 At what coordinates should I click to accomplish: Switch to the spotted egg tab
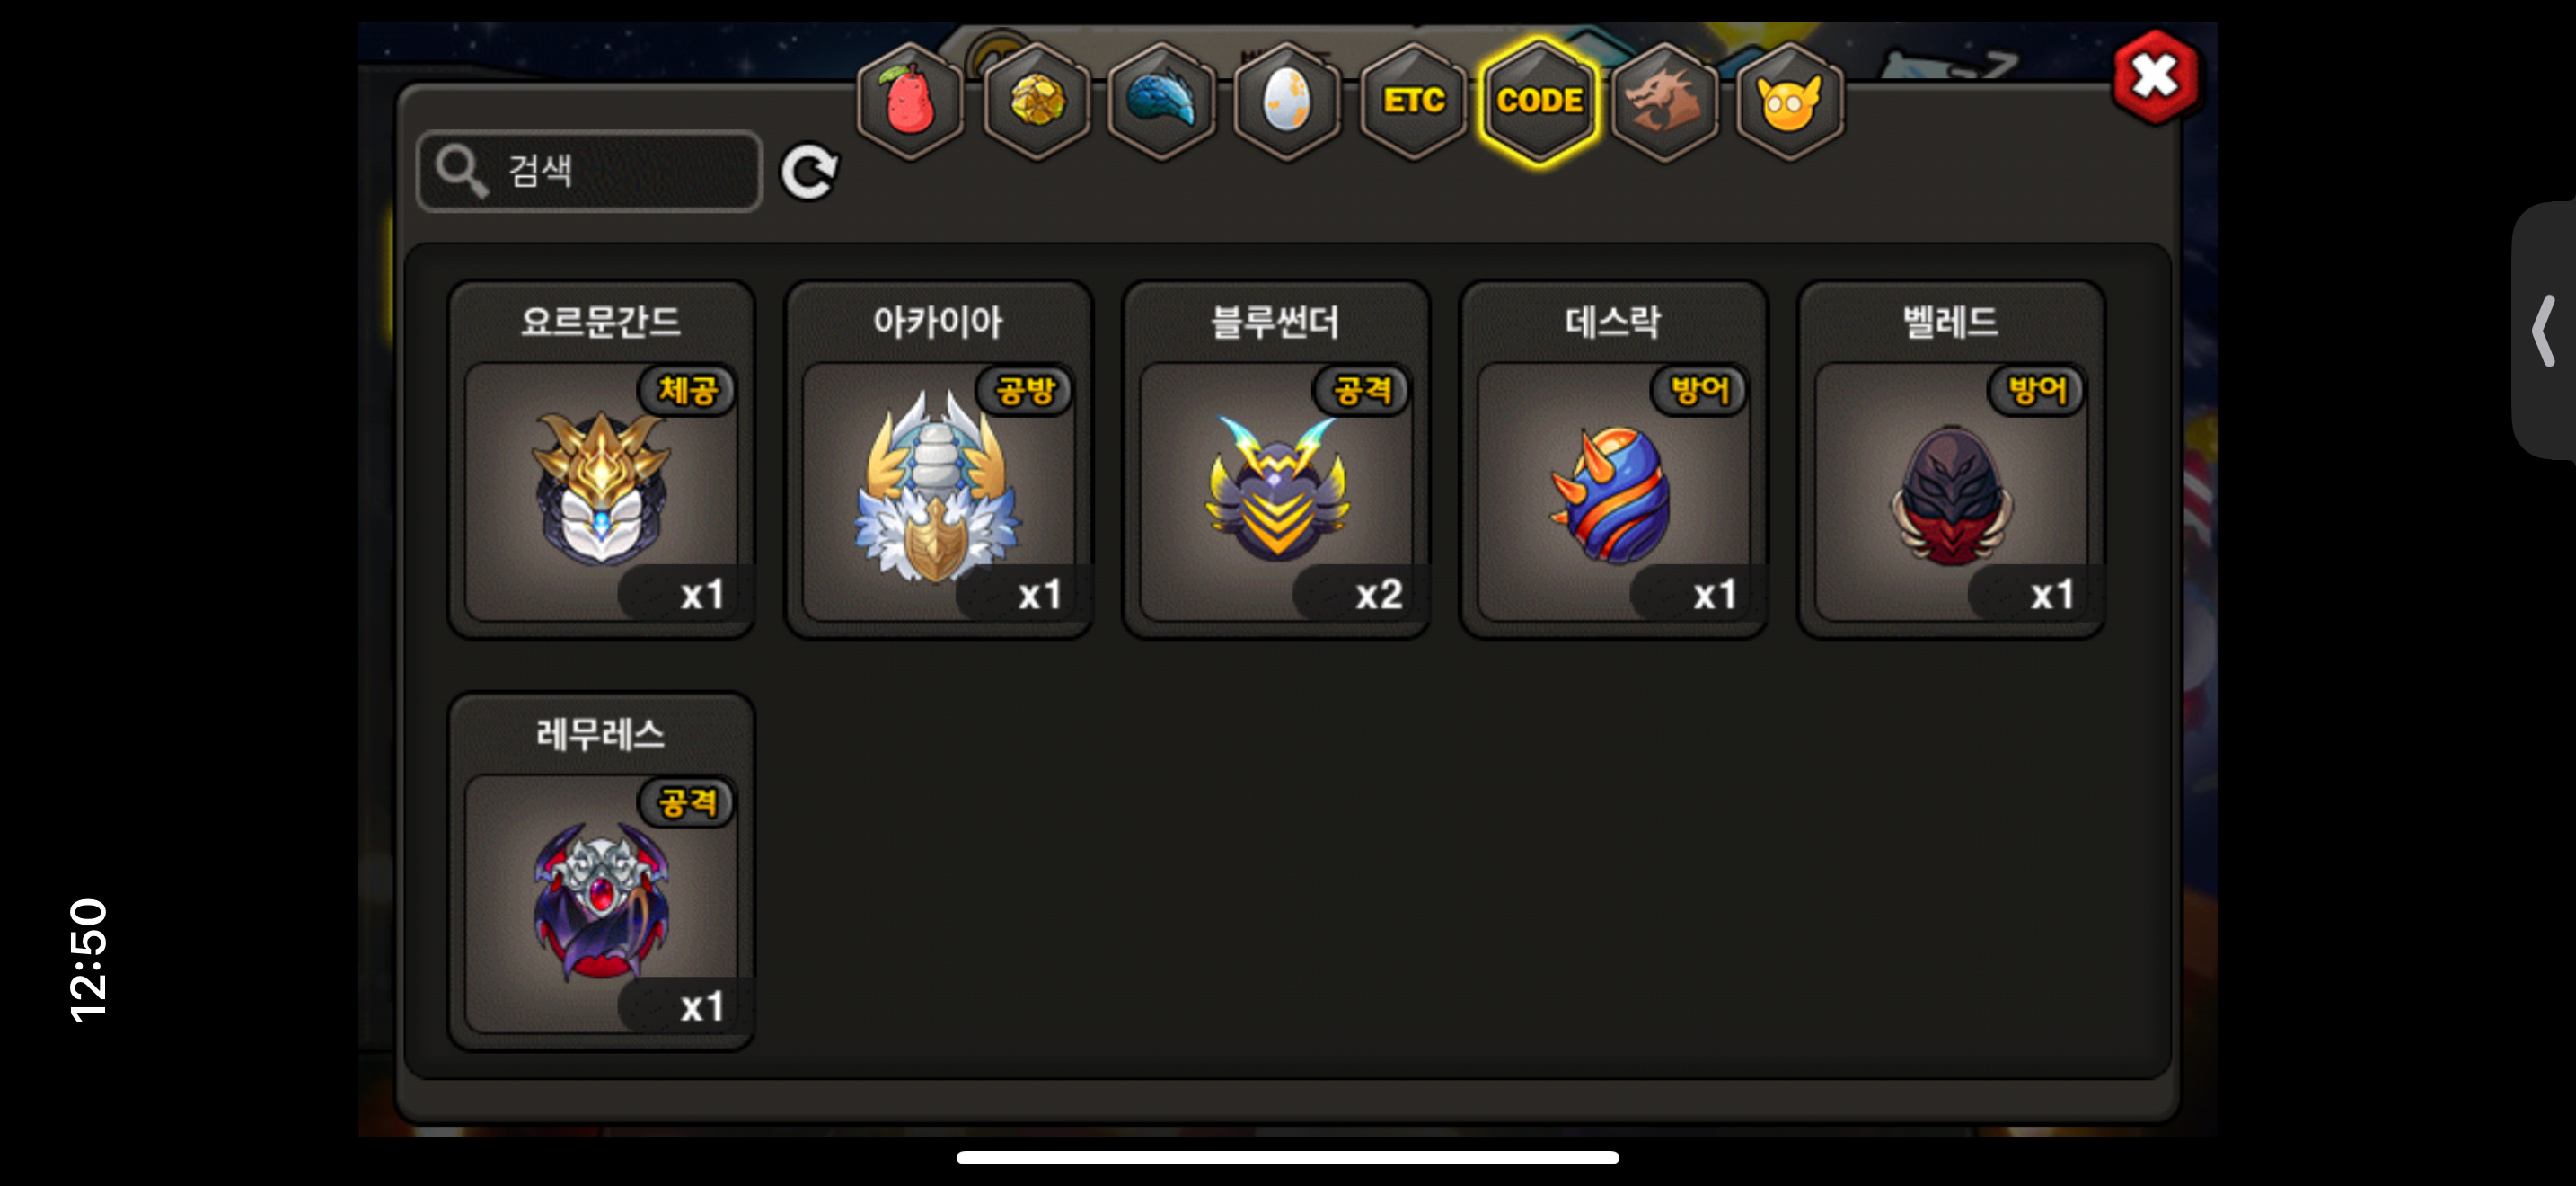pos(1287,101)
